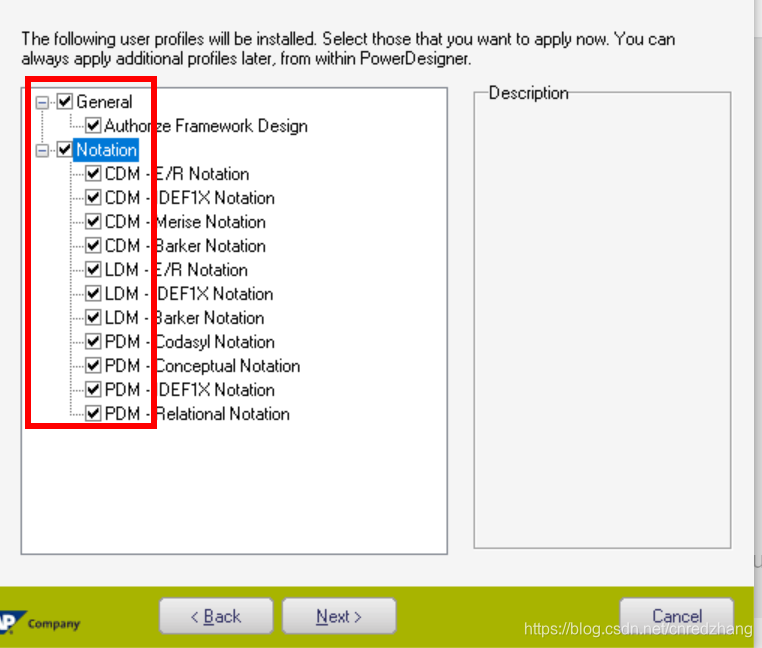The width and height of the screenshot is (762, 648).
Task: Uncheck the PDM - Conceptual Notation checkbox
Action: pos(93,365)
